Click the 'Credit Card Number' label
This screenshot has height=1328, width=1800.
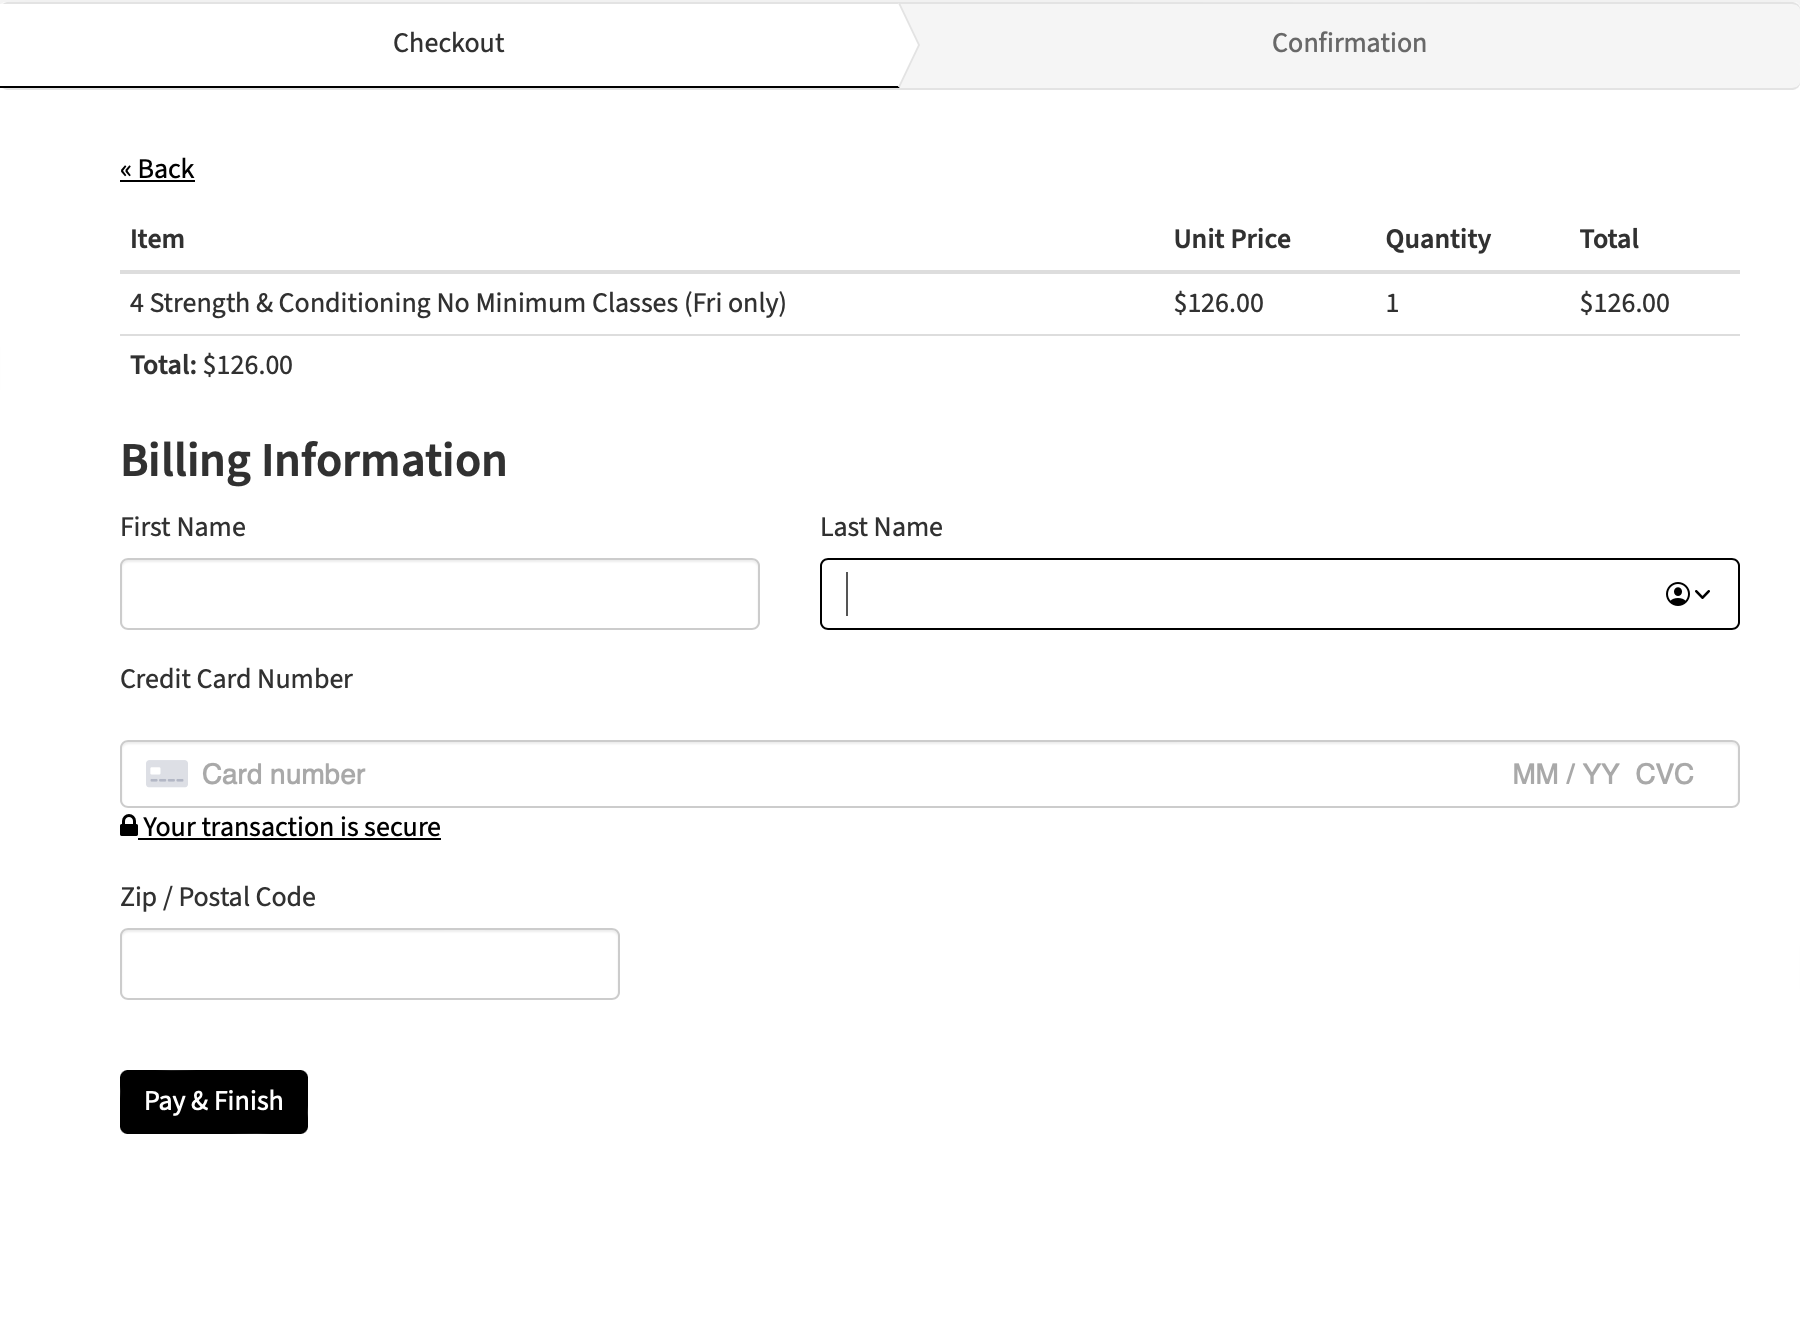(x=236, y=679)
